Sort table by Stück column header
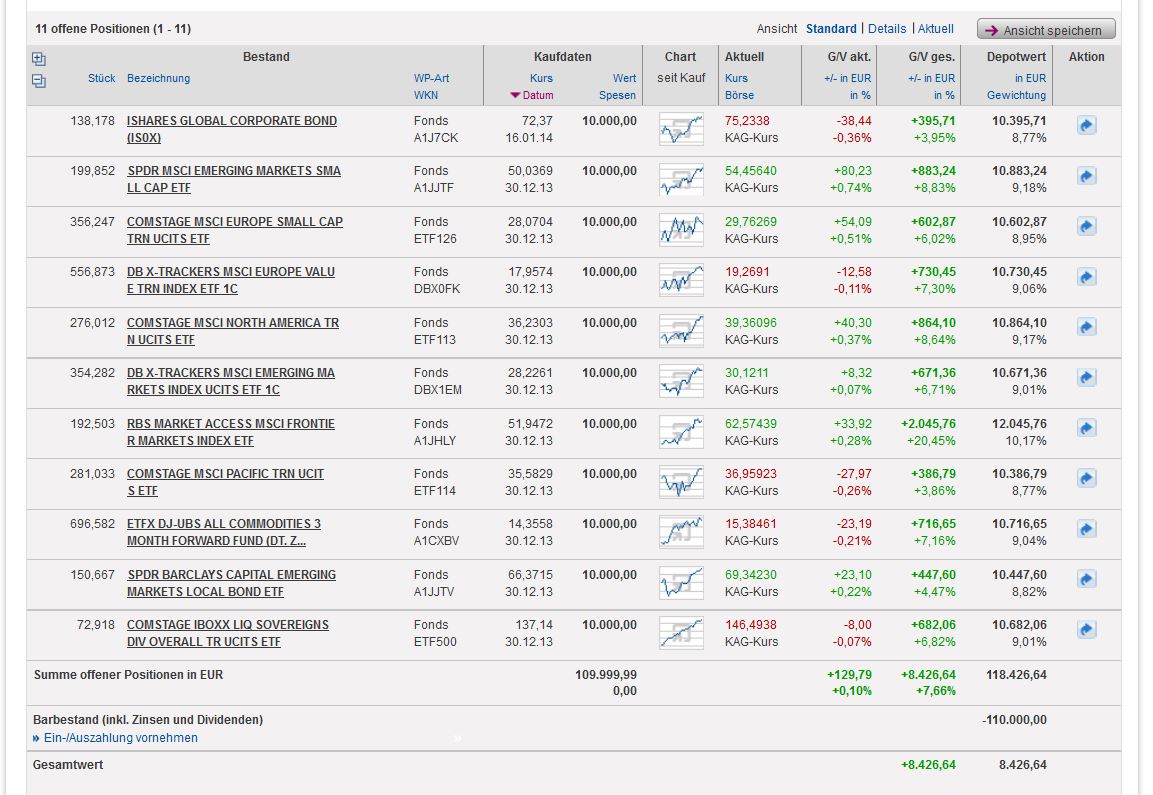1153x795 pixels. pos(101,78)
